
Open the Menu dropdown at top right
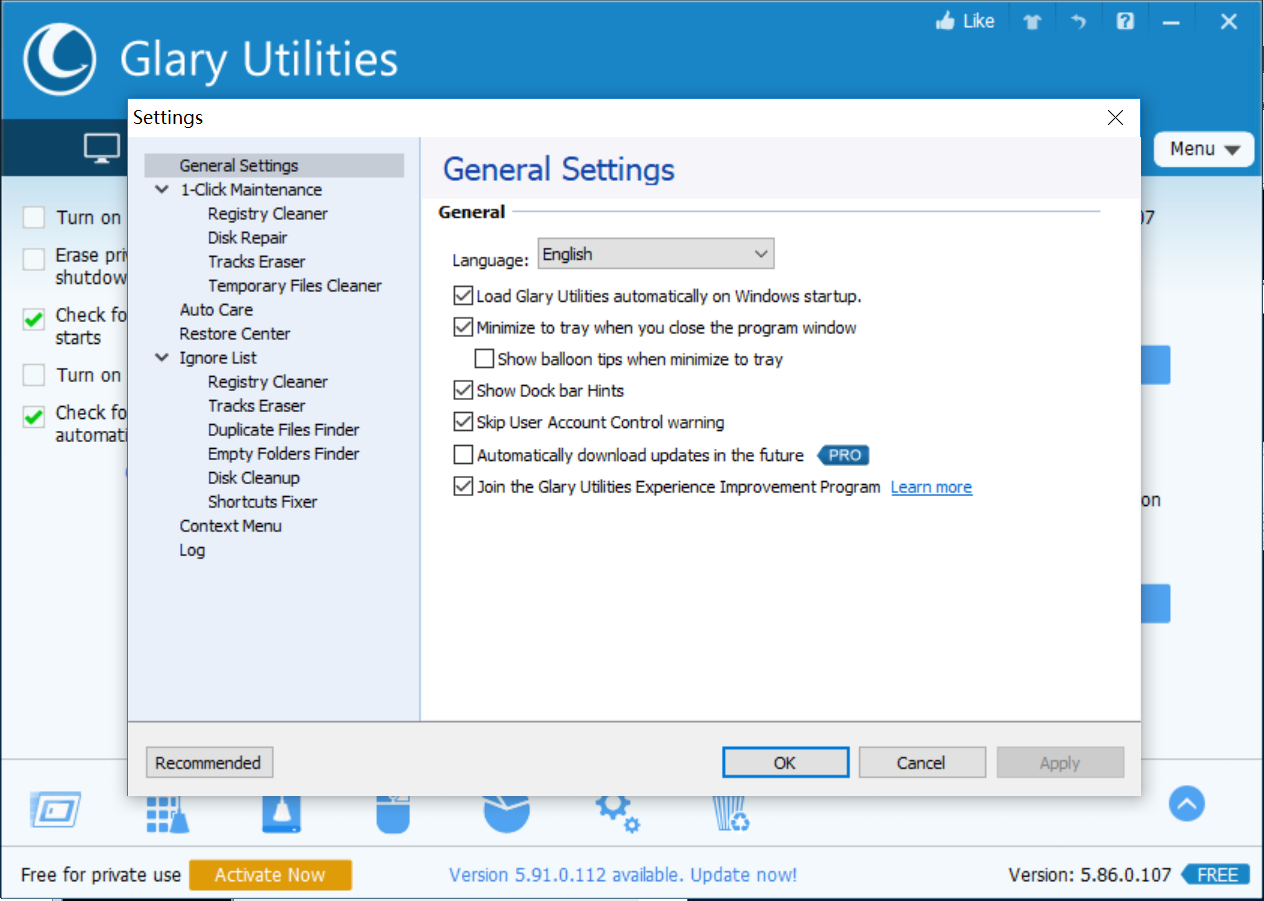coord(1203,148)
